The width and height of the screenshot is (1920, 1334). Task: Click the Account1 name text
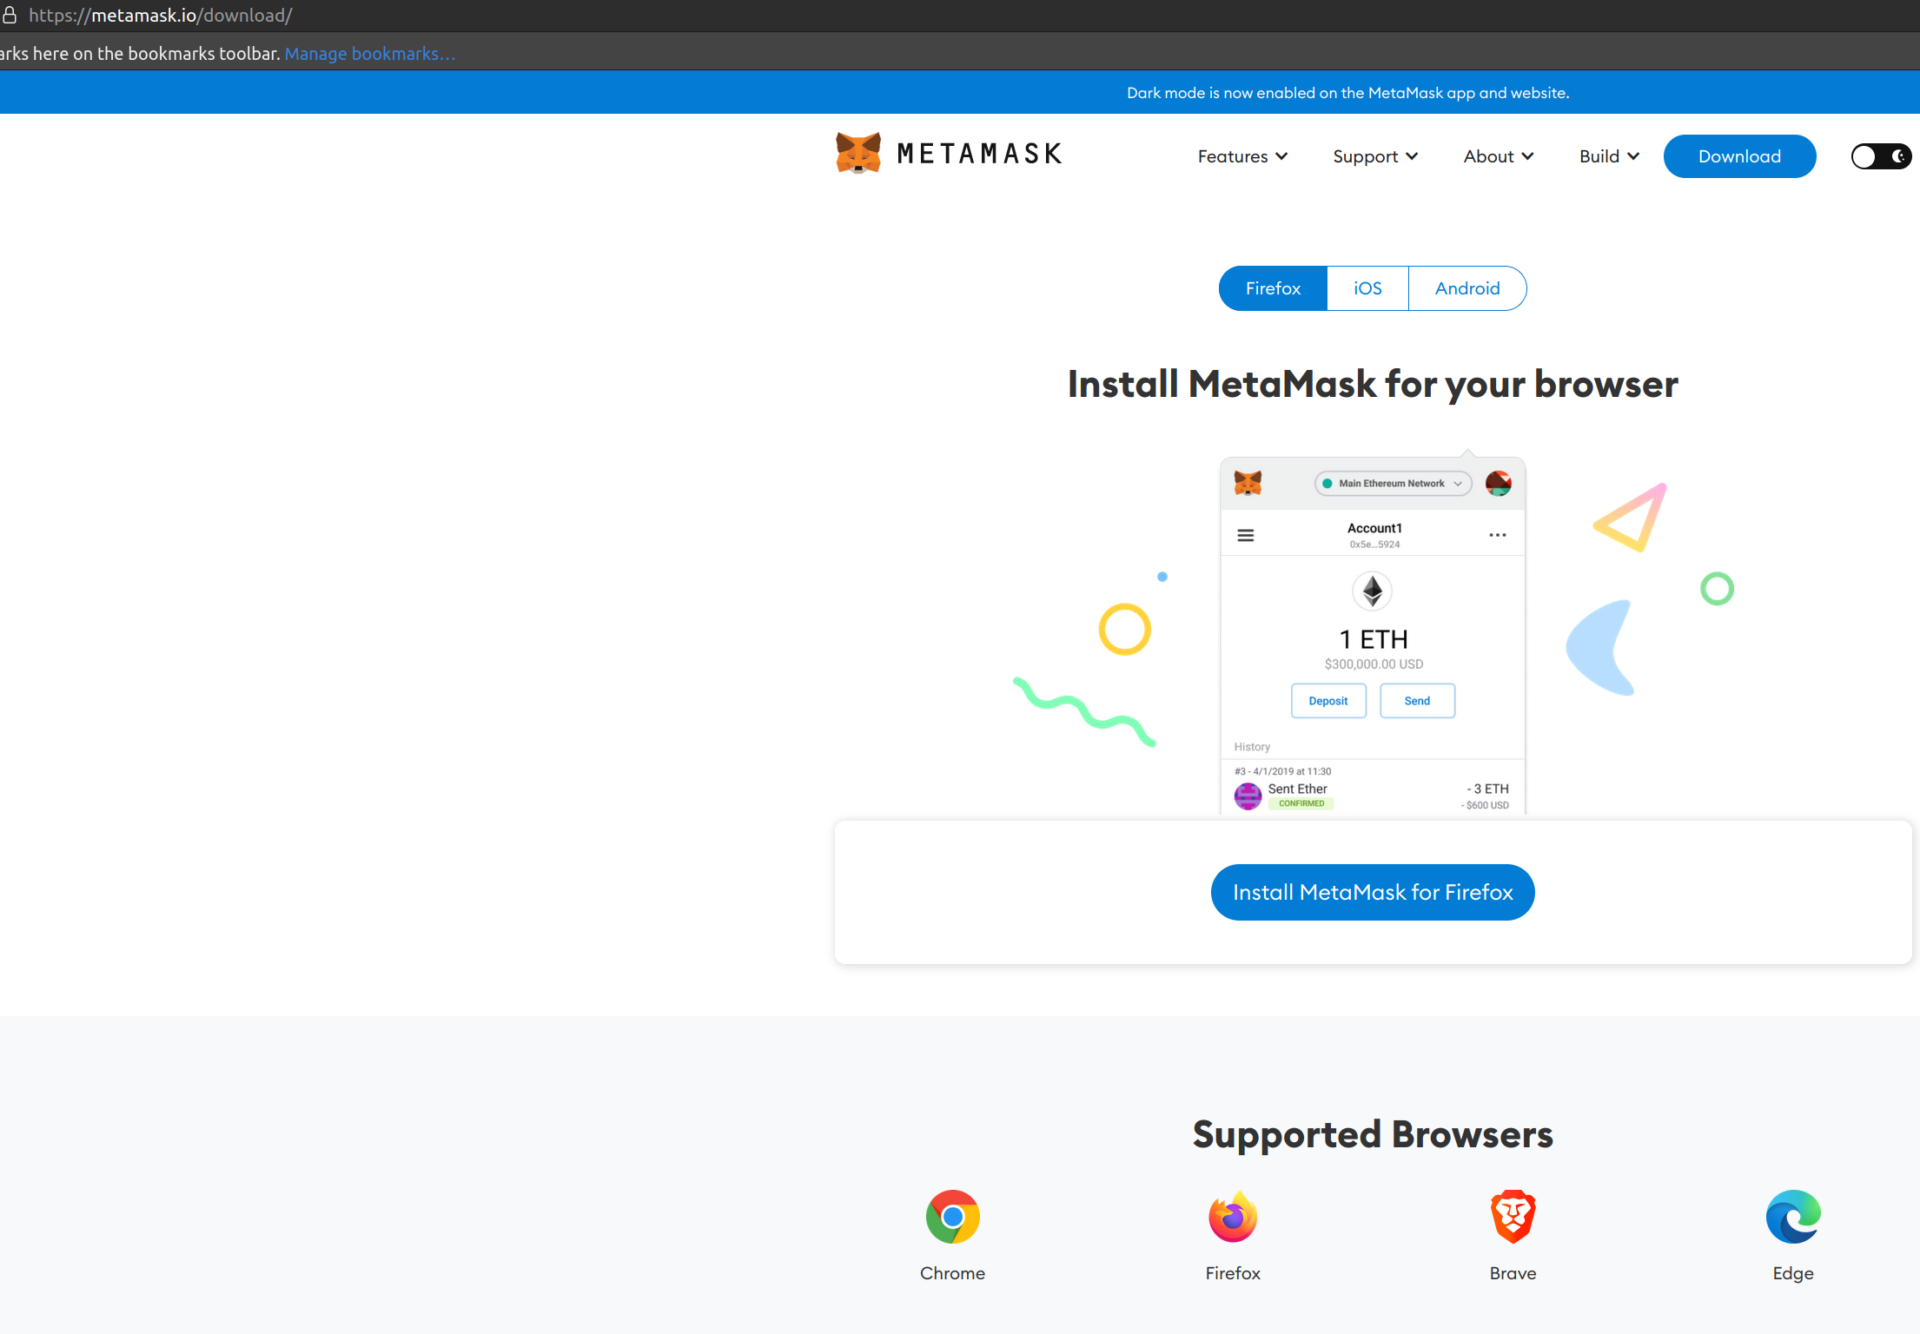[1374, 528]
